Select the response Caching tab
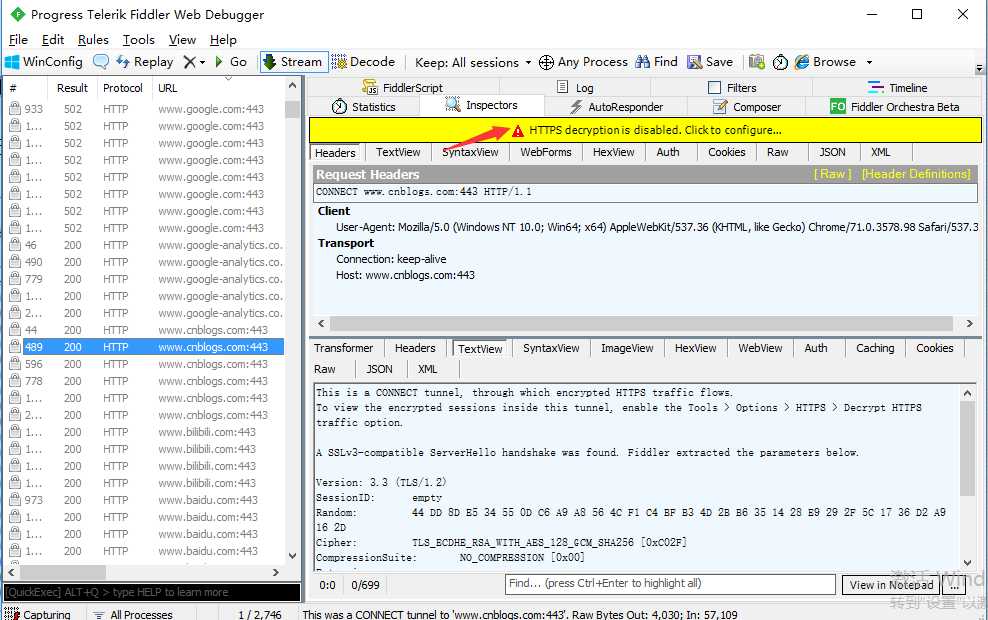This screenshot has width=988, height=620. 875,348
